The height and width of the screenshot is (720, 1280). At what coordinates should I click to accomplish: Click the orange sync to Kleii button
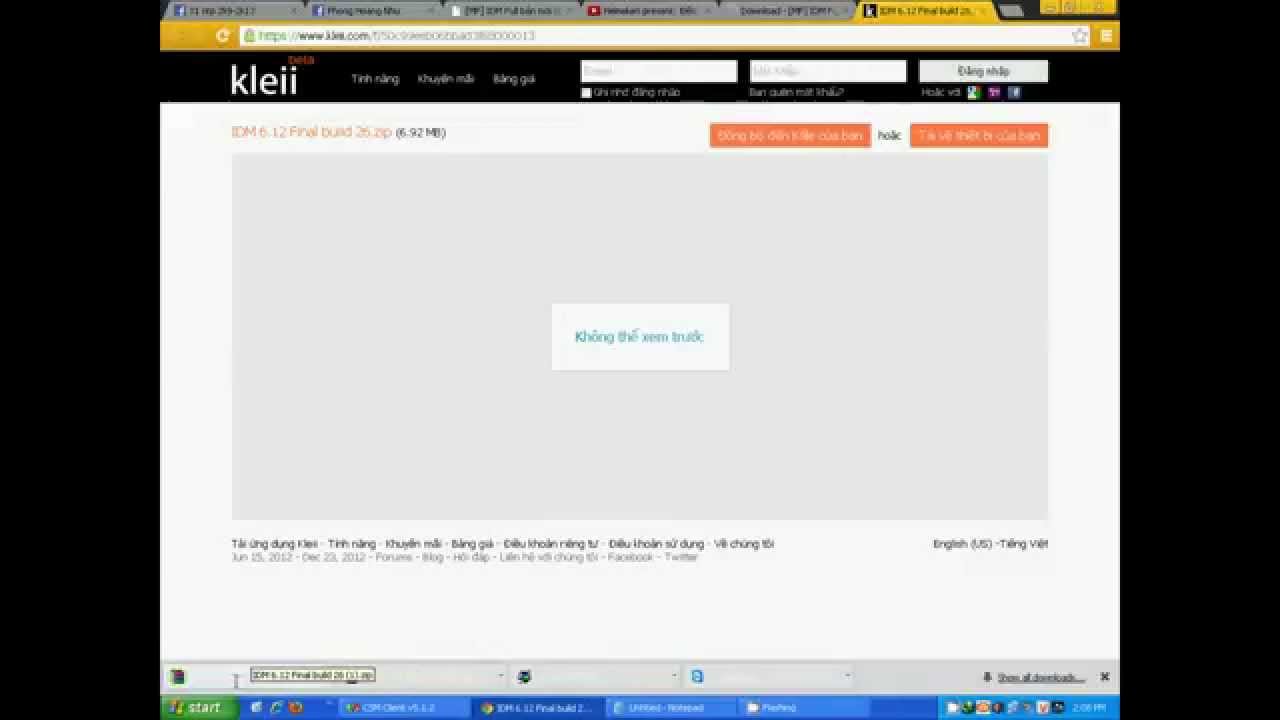(790, 135)
